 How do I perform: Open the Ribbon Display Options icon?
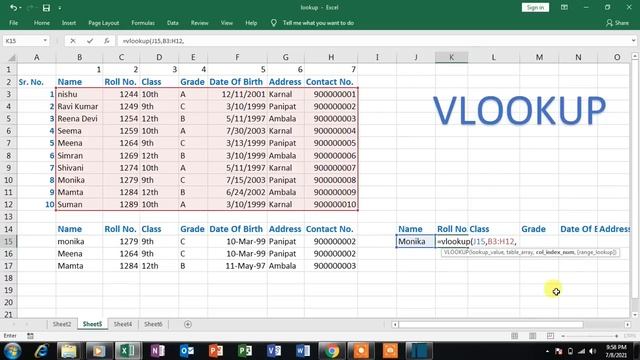tap(564, 7)
